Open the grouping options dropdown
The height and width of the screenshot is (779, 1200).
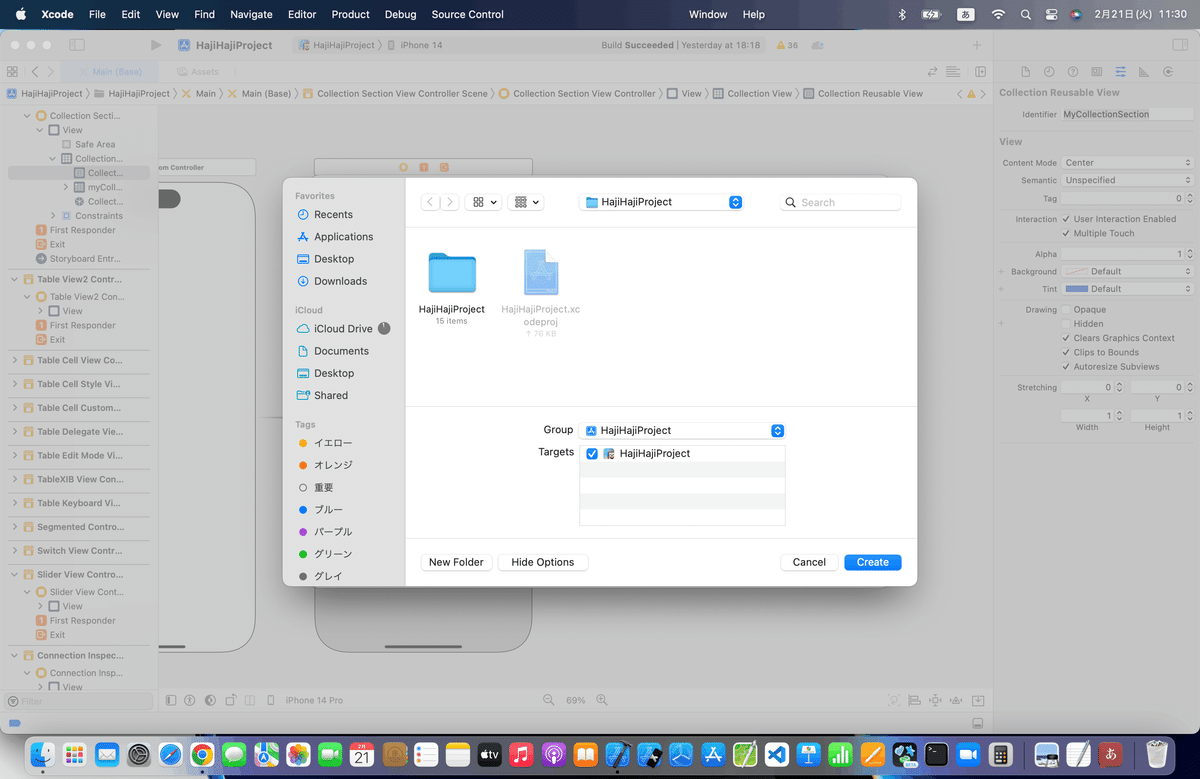(x=525, y=202)
